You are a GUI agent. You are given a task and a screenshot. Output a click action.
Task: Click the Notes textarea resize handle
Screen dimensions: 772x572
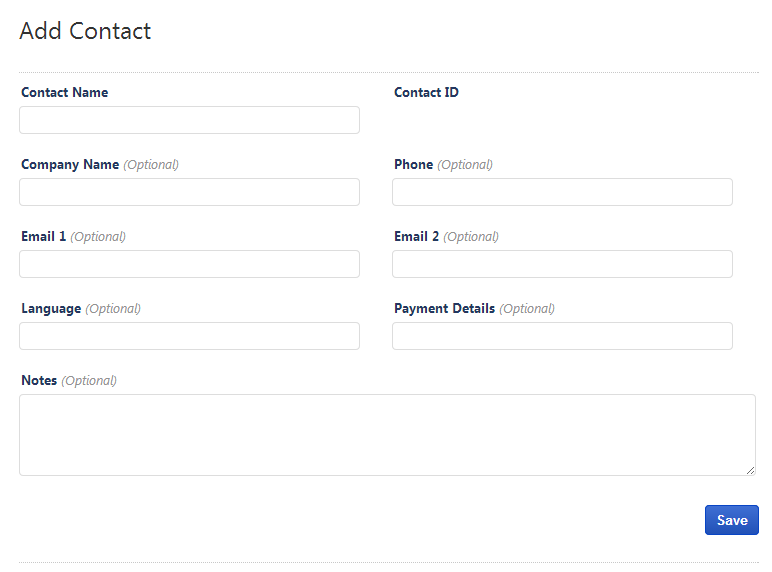750,470
